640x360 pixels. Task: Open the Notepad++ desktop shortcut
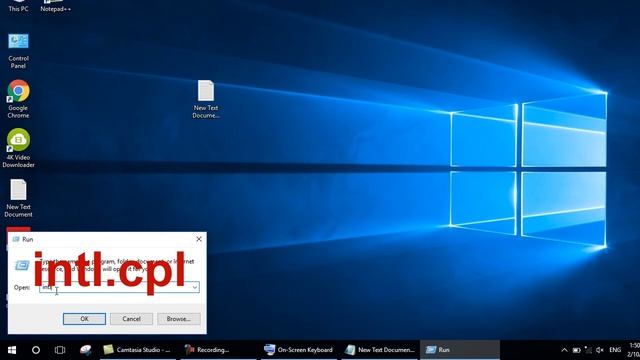click(56, 6)
